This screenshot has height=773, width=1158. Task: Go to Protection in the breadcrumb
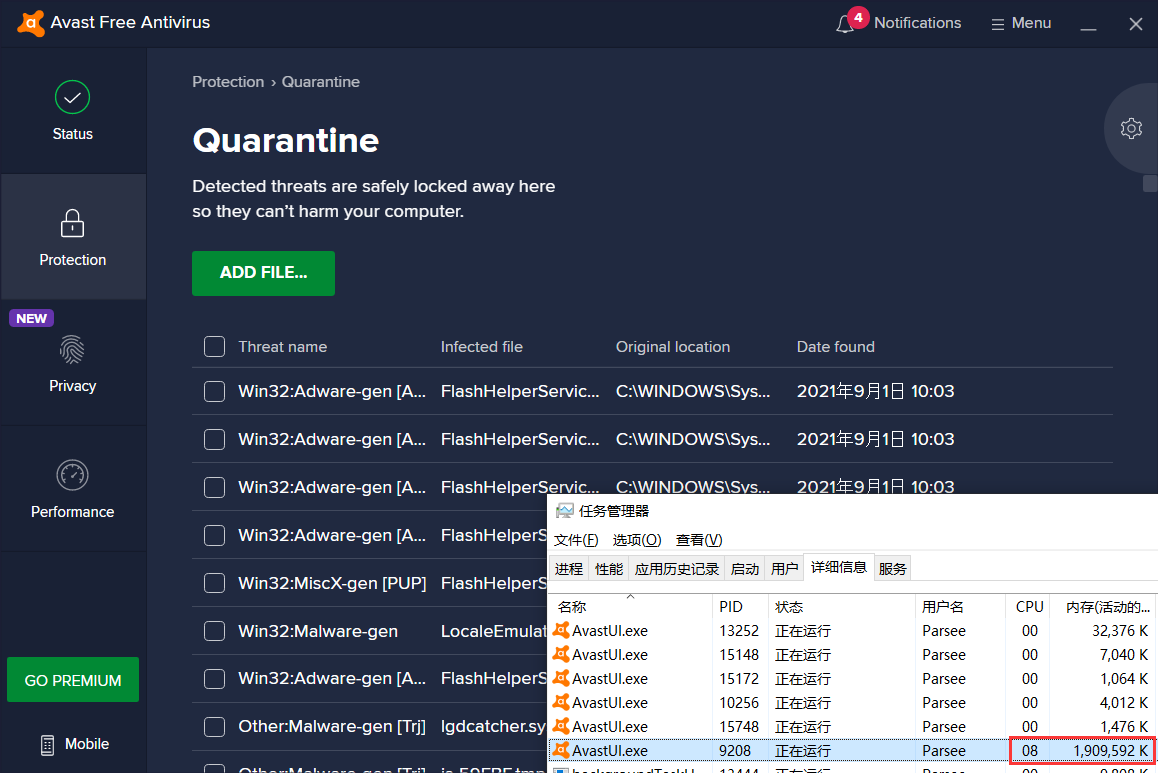click(227, 82)
